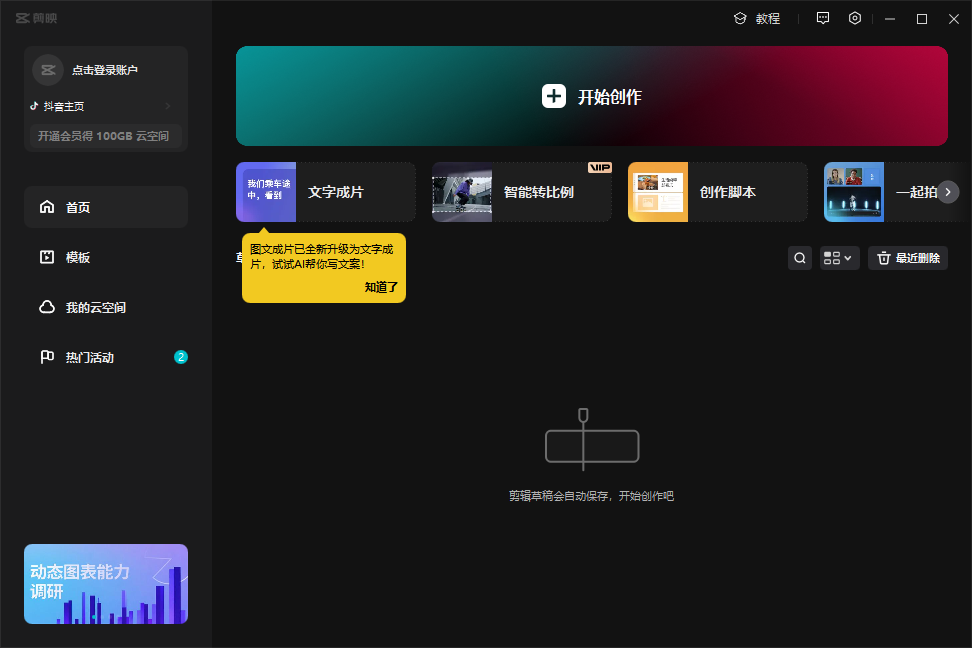Click the 开始创作 start creating banner
This screenshot has height=648, width=972.
[x=591, y=96]
